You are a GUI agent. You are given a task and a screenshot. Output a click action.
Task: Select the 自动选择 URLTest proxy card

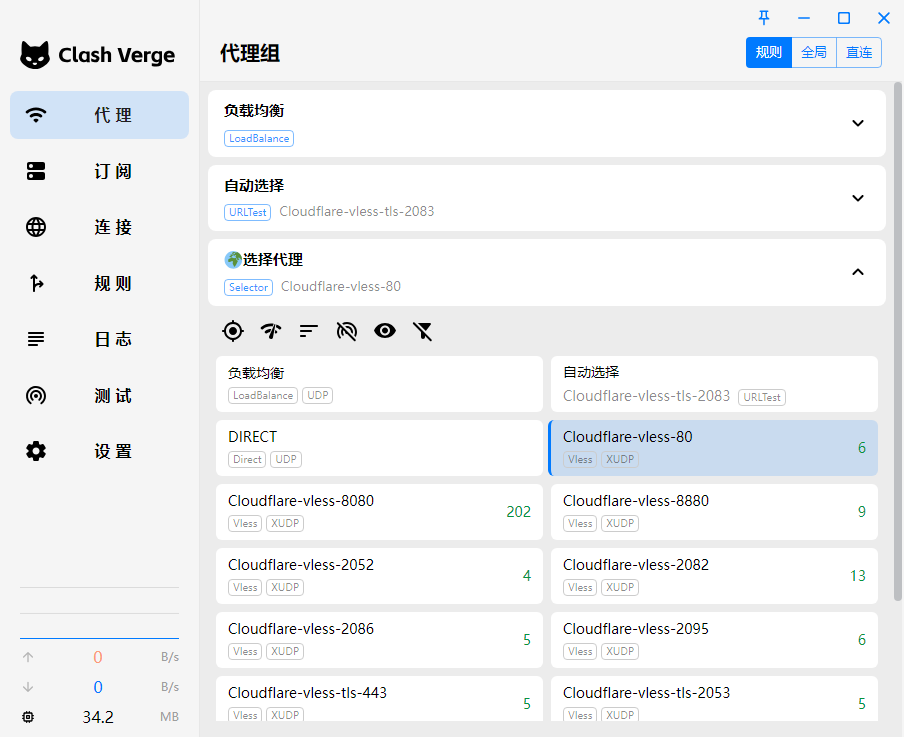pos(714,384)
